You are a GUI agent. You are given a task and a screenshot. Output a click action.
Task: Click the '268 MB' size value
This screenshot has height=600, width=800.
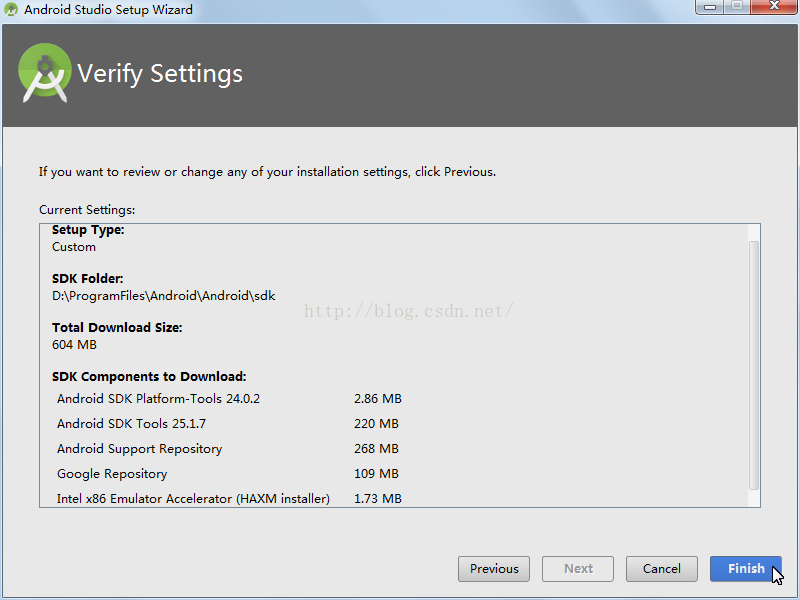377,448
